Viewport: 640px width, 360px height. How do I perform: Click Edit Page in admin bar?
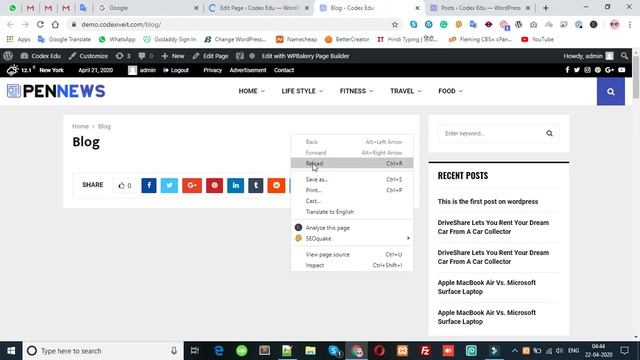pyautogui.click(x=210, y=56)
